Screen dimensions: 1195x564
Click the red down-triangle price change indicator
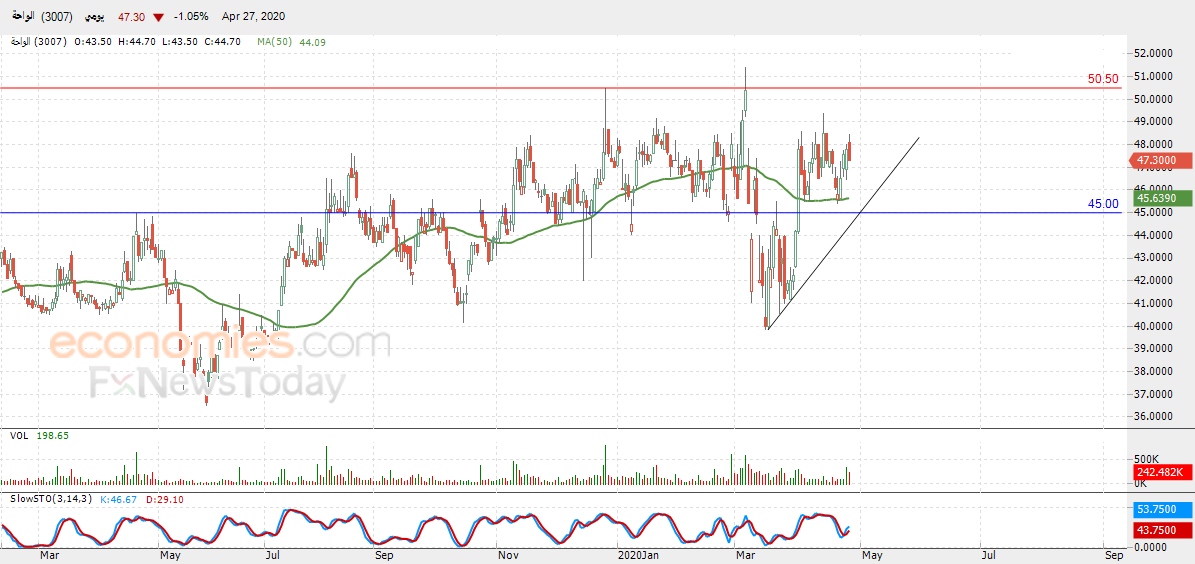coord(159,17)
